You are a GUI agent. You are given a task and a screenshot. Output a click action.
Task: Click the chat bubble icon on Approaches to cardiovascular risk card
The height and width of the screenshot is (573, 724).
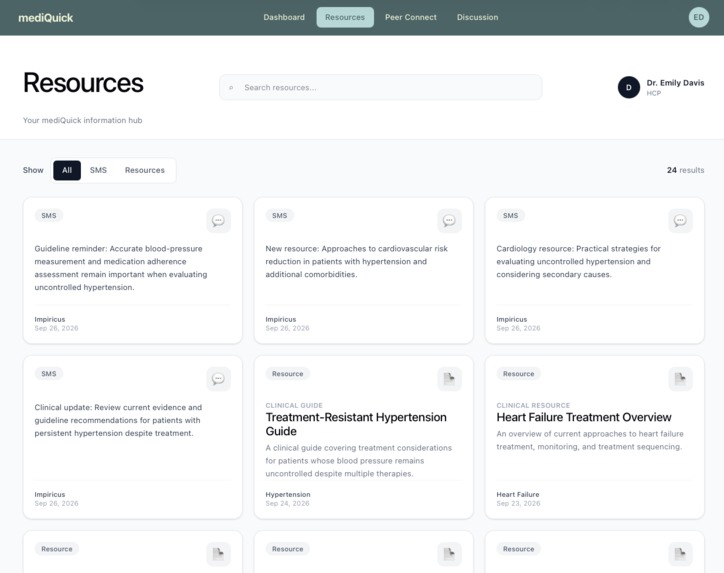click(x=449, y=221)
